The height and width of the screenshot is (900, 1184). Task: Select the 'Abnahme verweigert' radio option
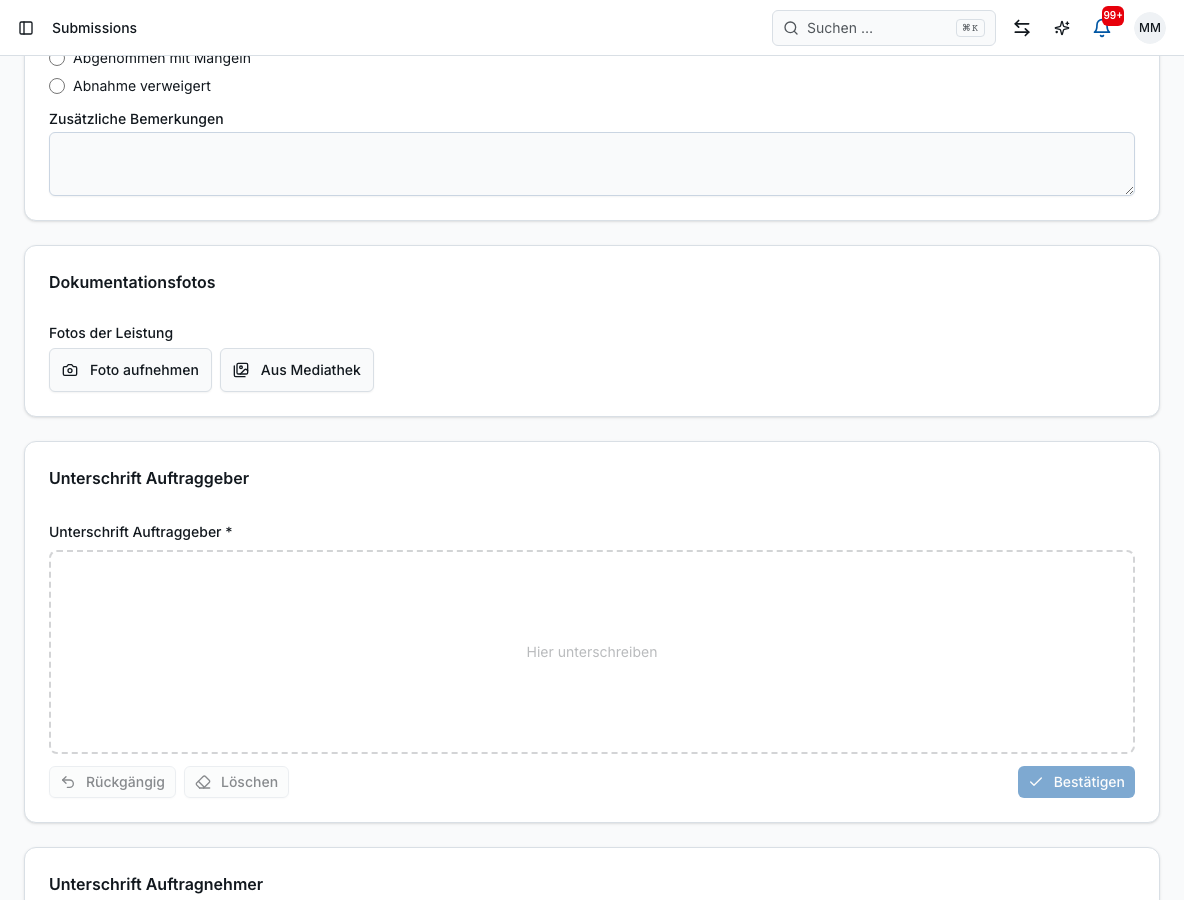pos(57,86)
